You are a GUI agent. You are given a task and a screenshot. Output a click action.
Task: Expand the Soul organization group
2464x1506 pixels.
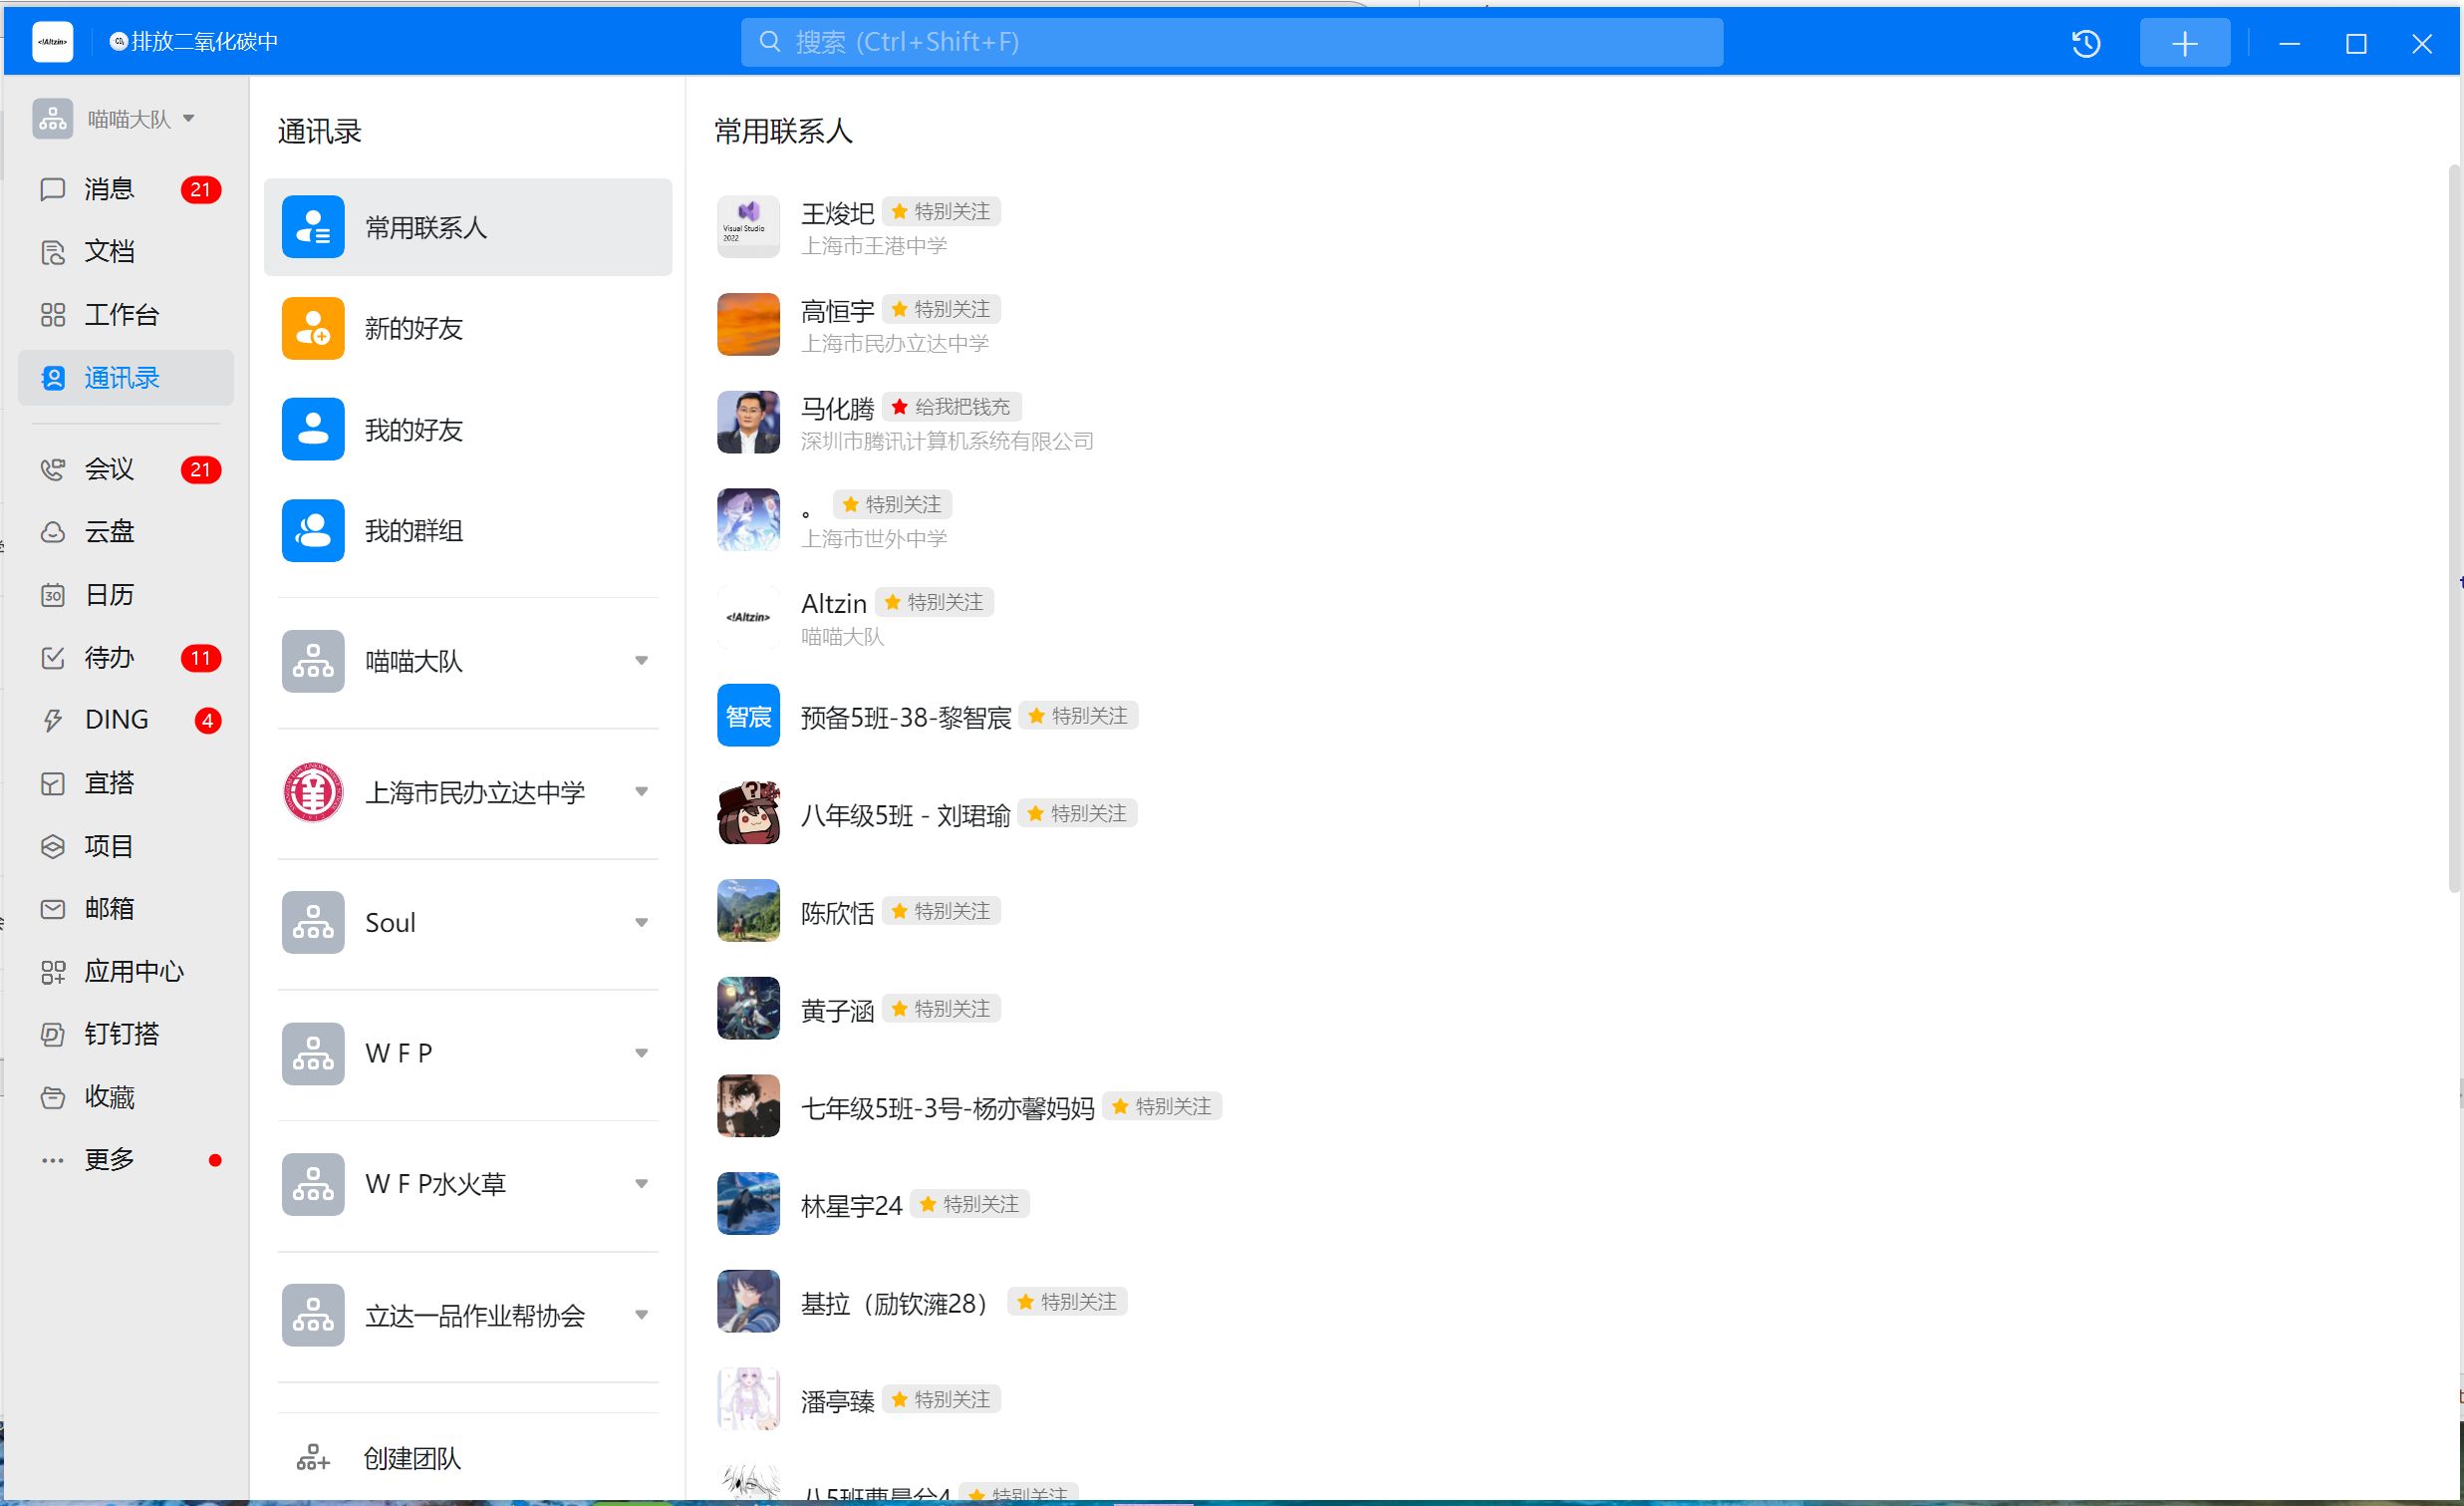[641, 922]
